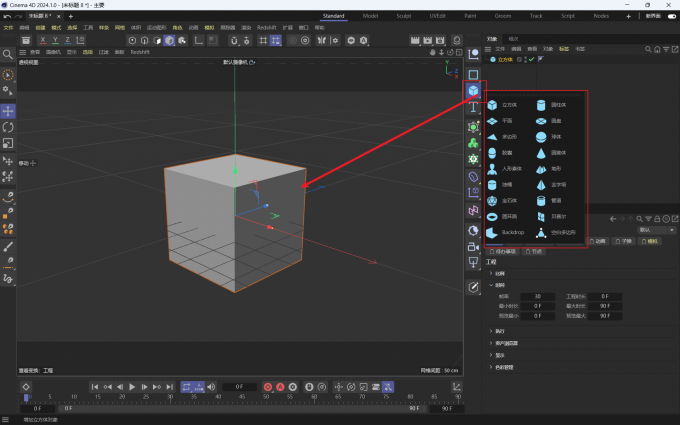Click timeline ruler at frame 45
The height and width of the screenshot is (425, 680).
[x=242, y=397]
